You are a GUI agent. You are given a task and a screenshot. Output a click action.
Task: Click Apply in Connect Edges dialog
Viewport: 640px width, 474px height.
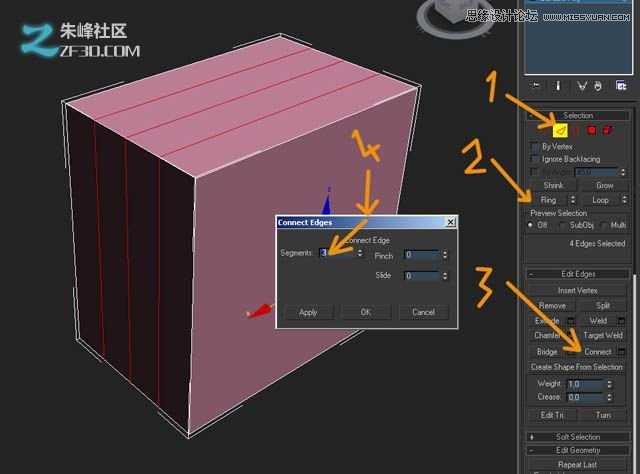click(308, 312)
